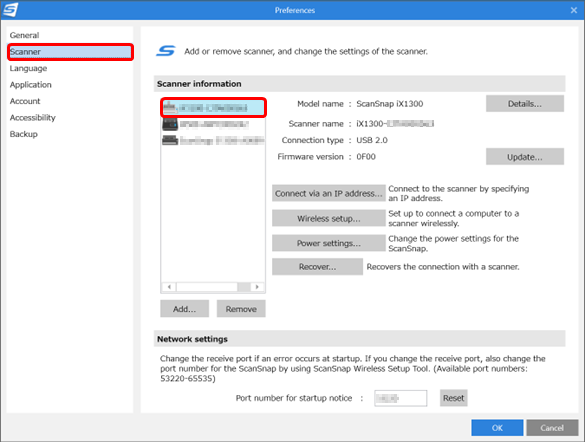585x442 pixels.
Task: Click the USB 2.0 connection type value
Action: point(372,140)
